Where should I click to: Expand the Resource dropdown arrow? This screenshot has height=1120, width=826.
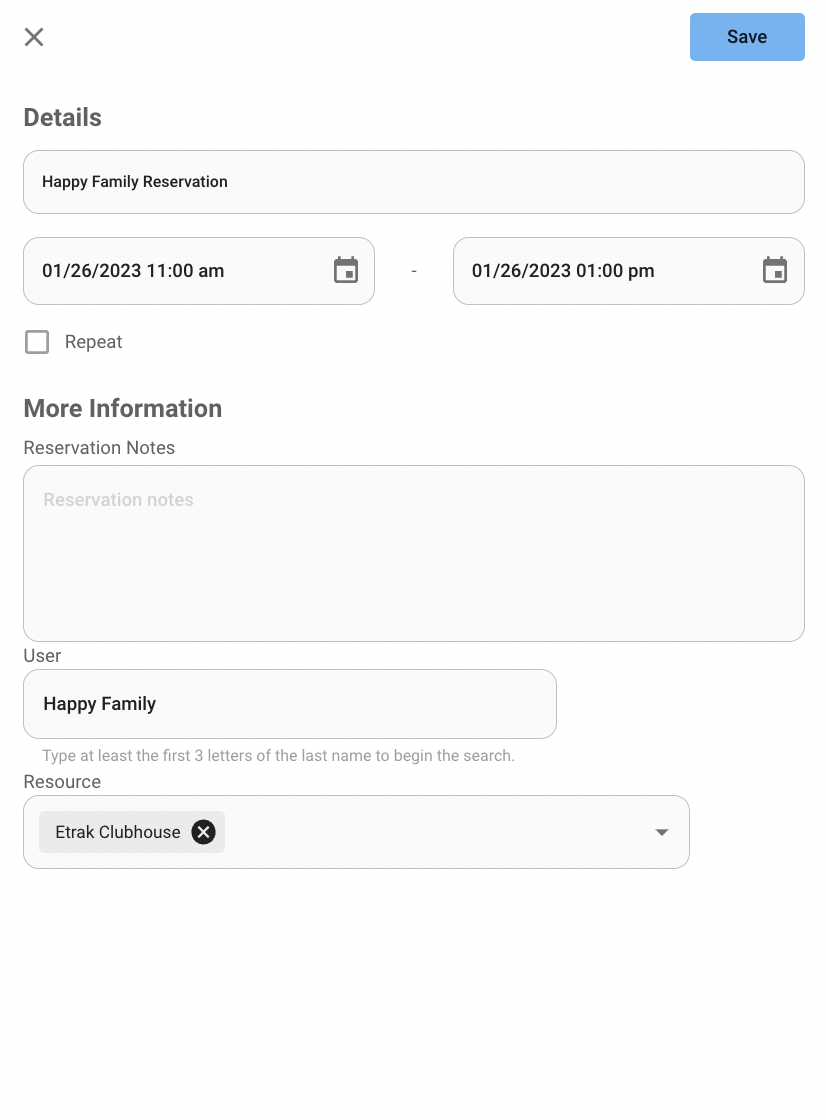click(x=662, y=832)
